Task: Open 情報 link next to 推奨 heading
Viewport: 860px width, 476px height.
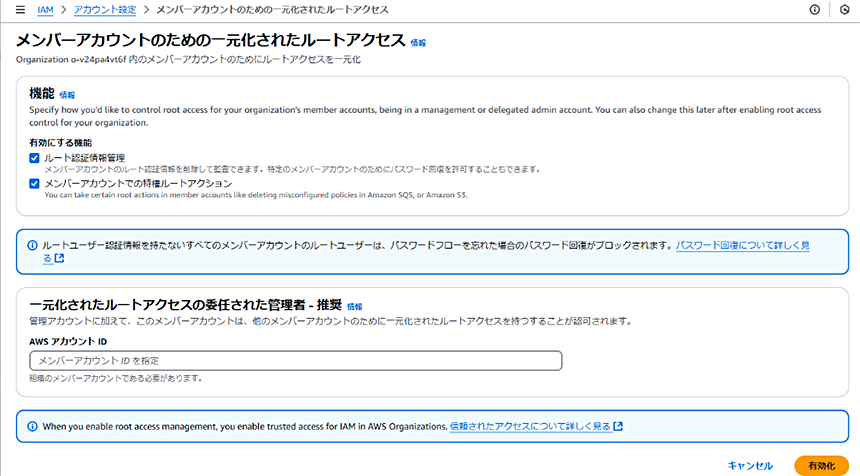Action: [x=355, y=306]
